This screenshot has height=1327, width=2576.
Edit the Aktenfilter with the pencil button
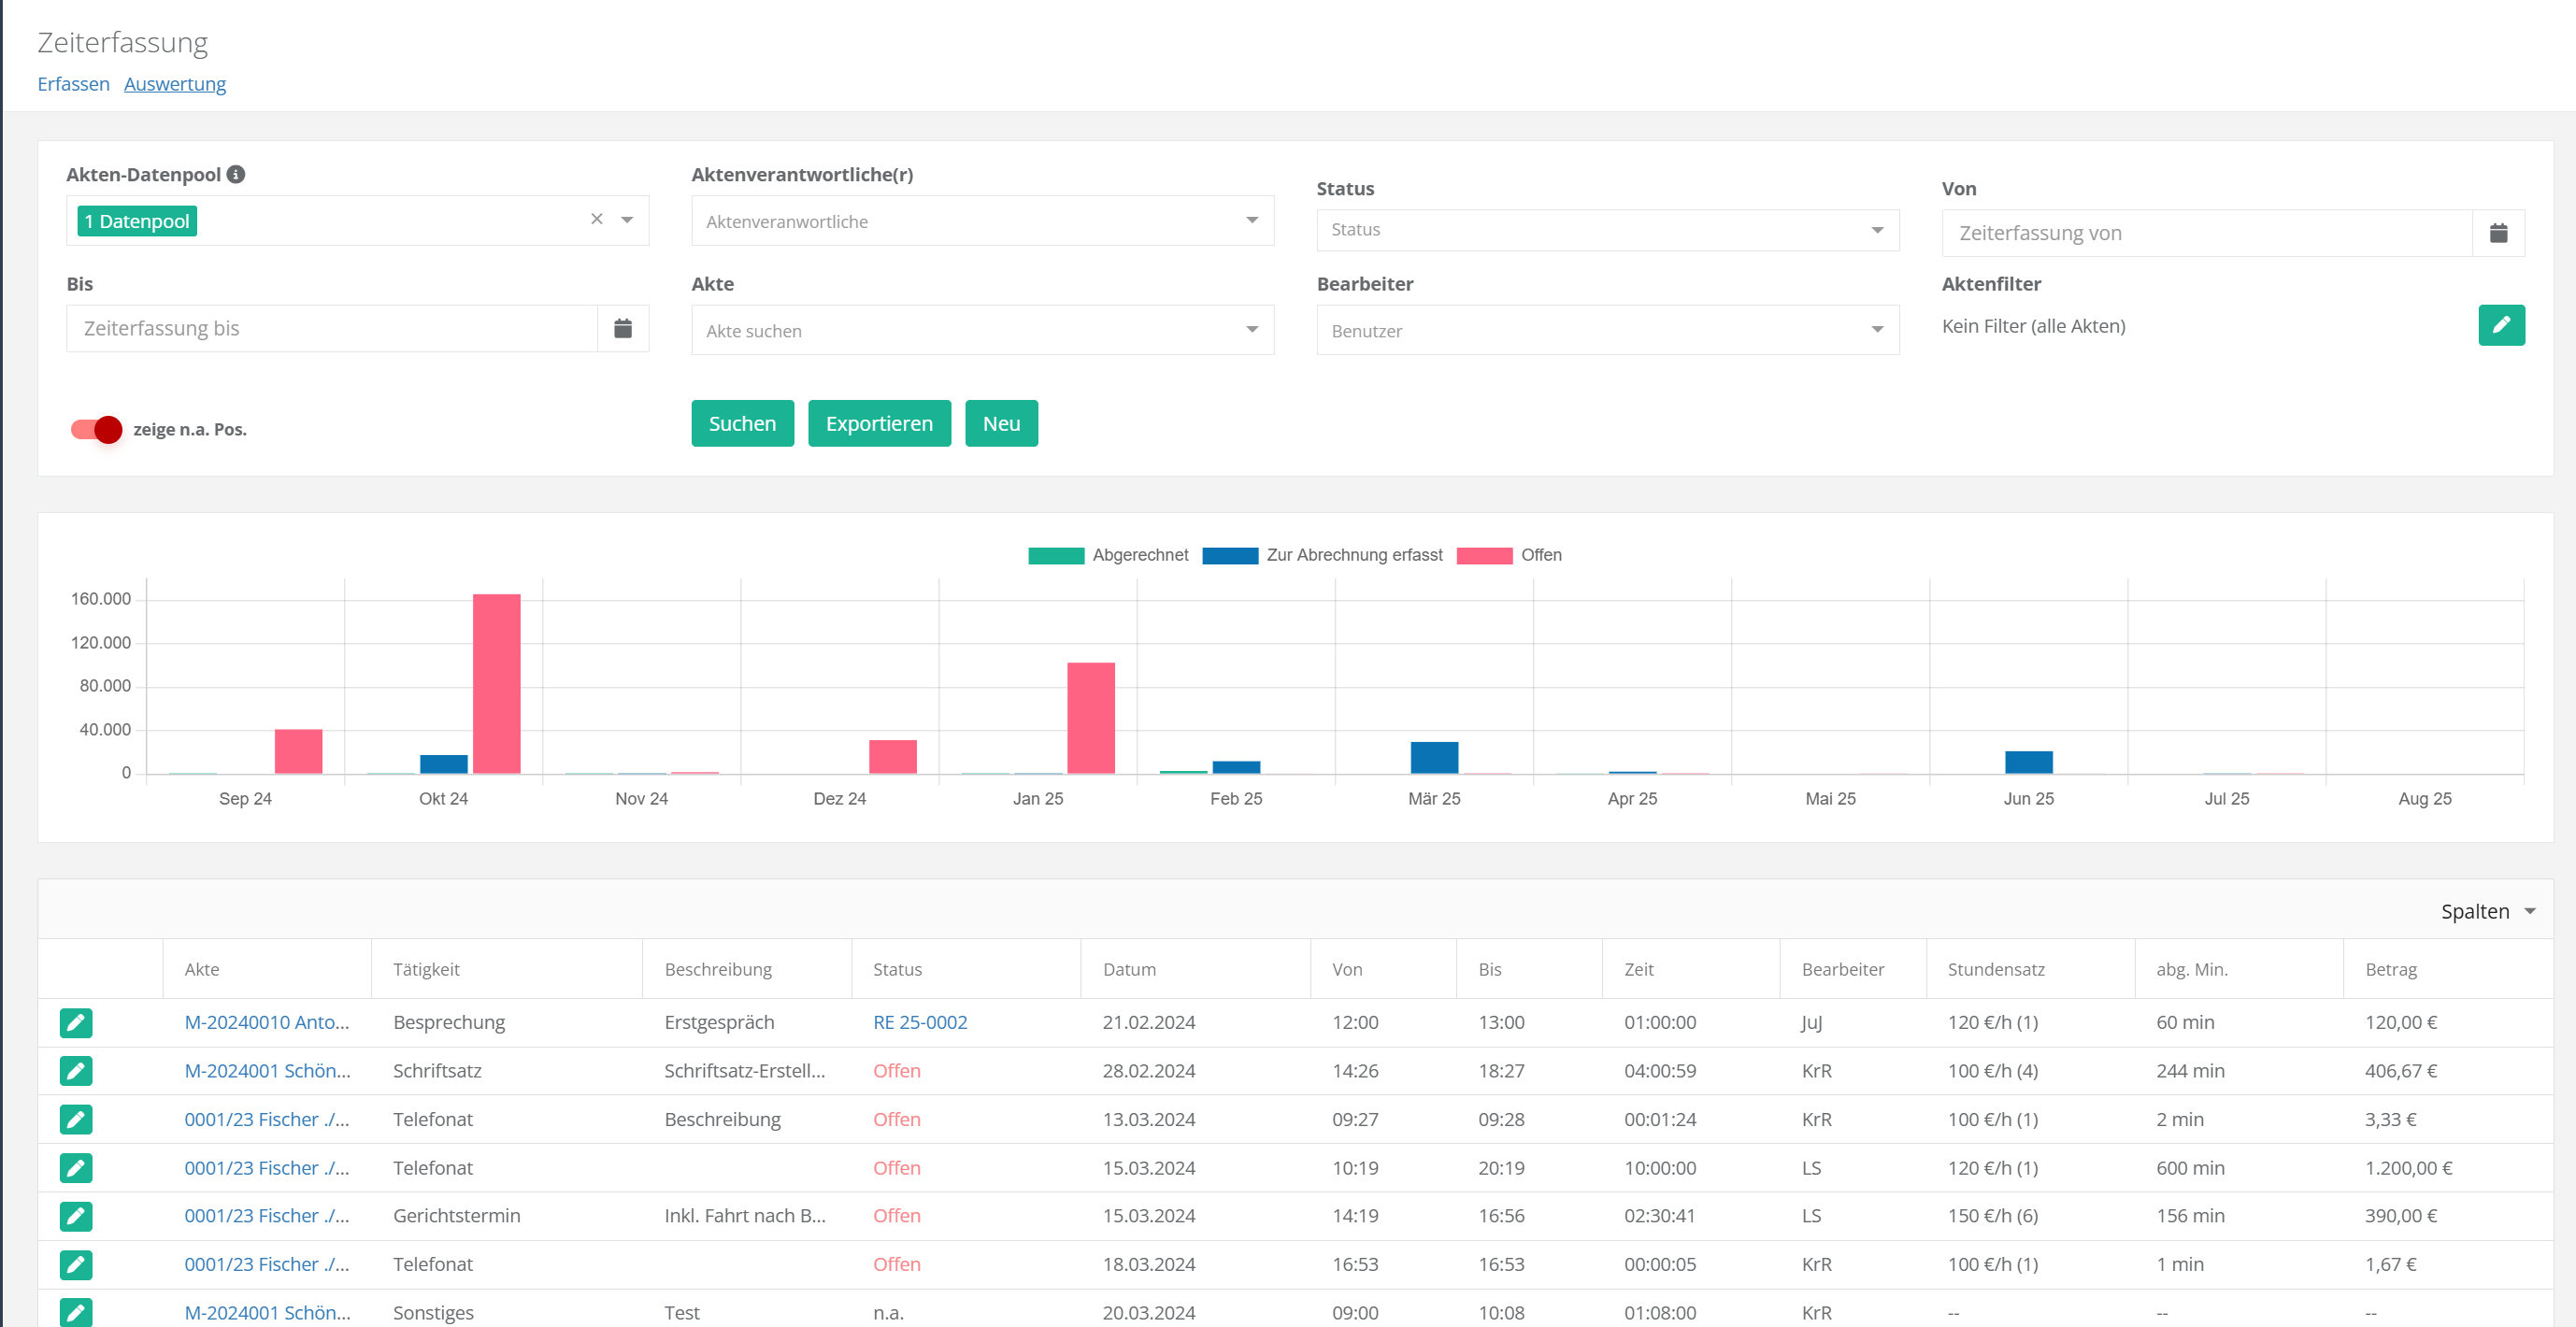(x=2500, y=325)
